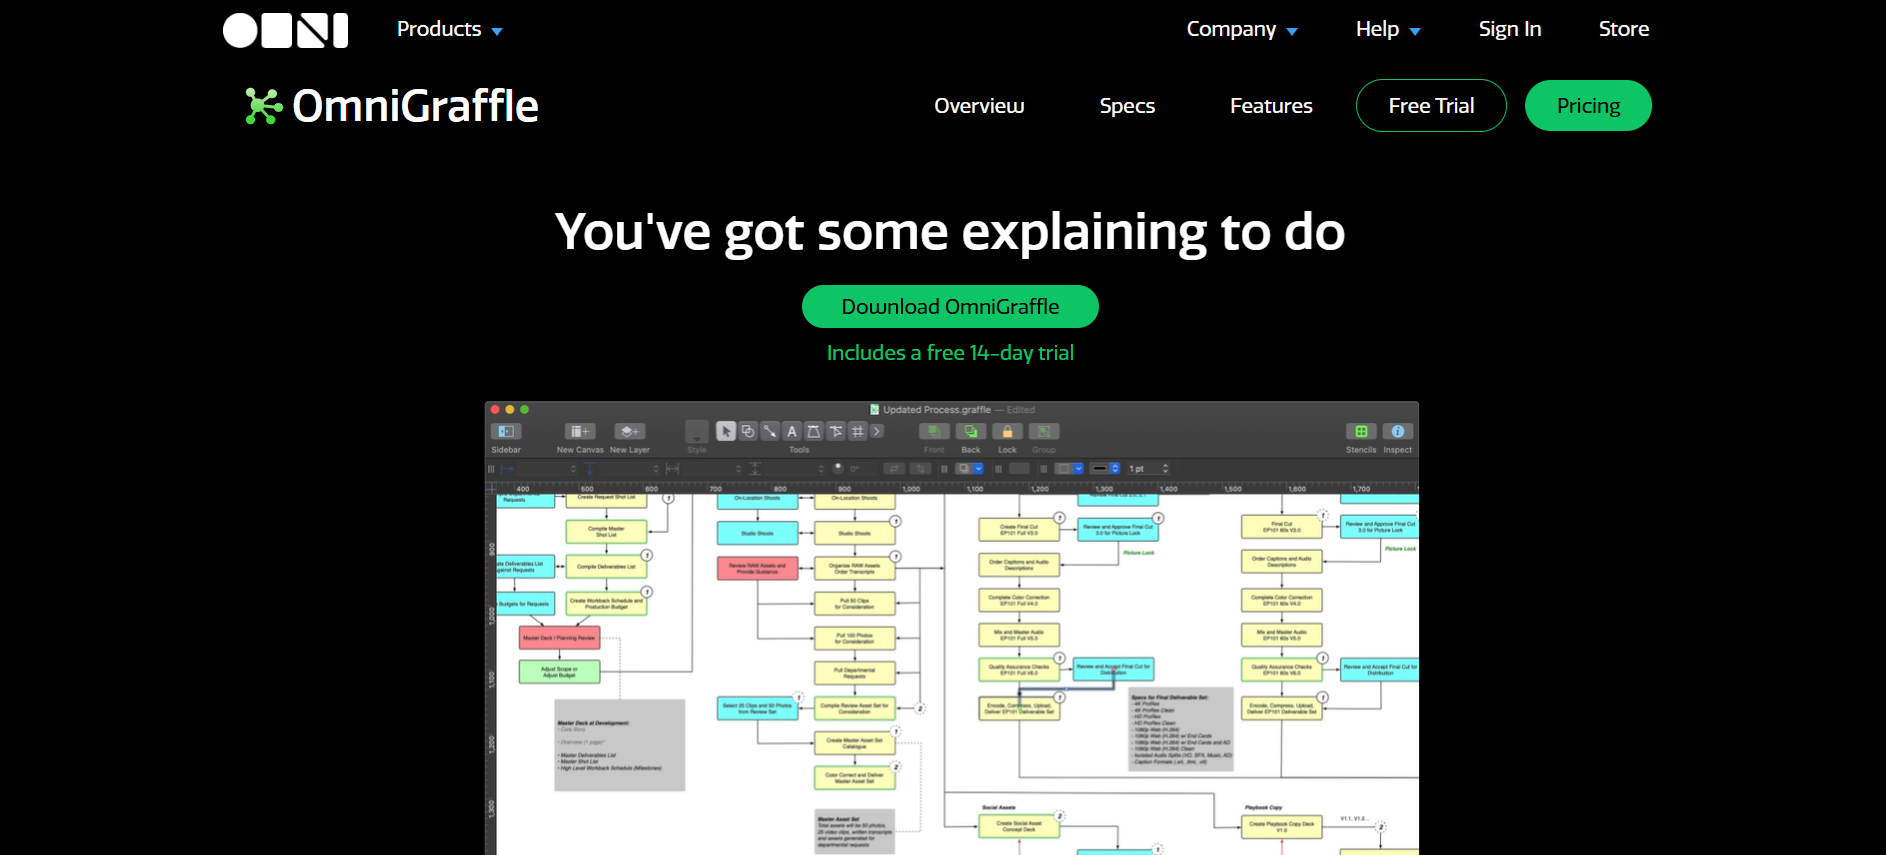Open the Company dropdown menu
1886x855 pixels.
click(1242, 29)
